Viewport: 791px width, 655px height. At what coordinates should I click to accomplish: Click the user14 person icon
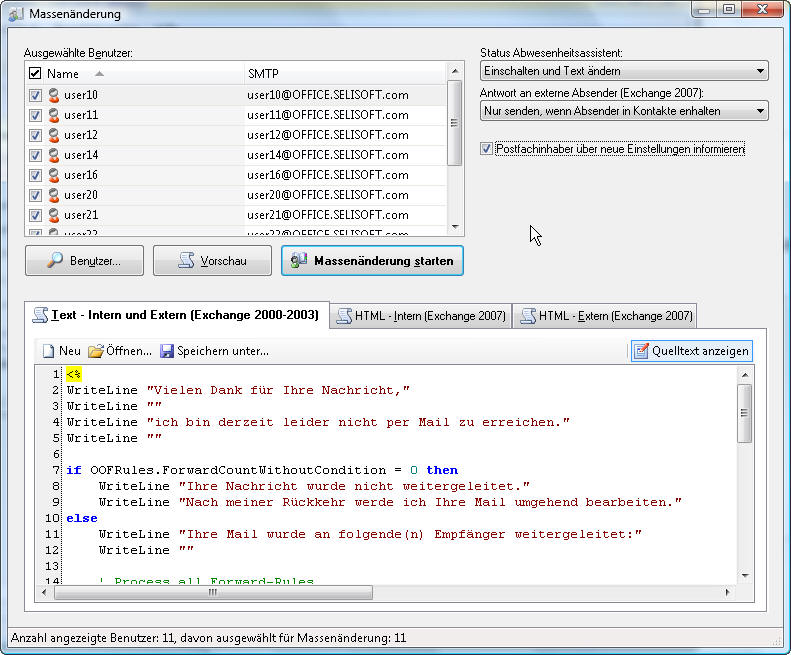coord(53,155)
